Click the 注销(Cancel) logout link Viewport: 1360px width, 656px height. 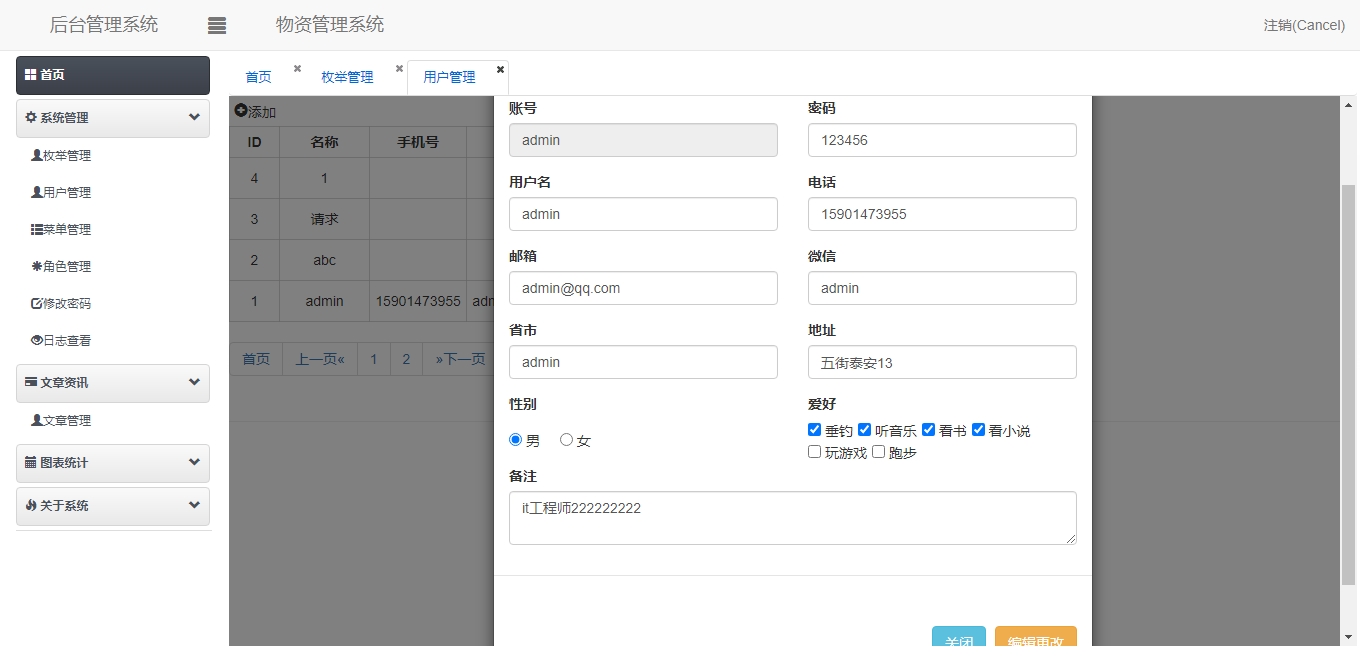pyautogui.click(x=1304, y=25)
